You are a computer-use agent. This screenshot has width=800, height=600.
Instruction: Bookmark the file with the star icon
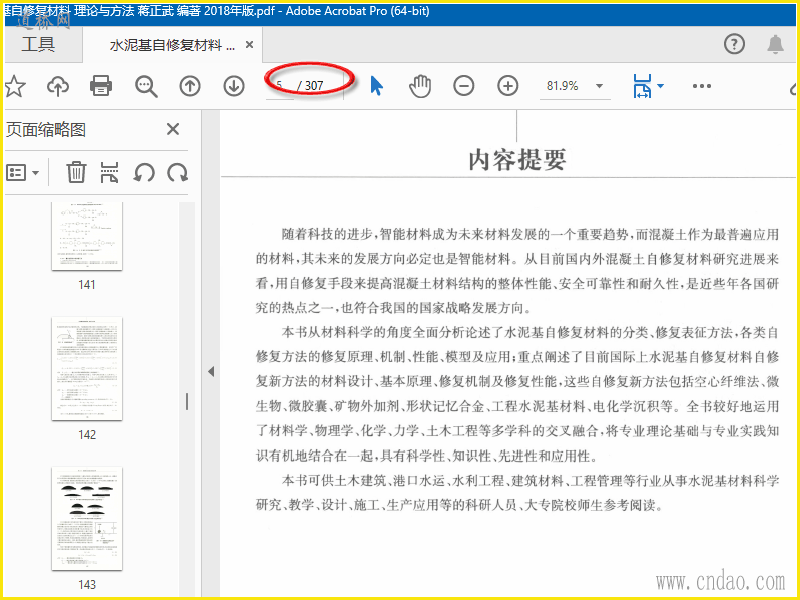tap(15, 86)
